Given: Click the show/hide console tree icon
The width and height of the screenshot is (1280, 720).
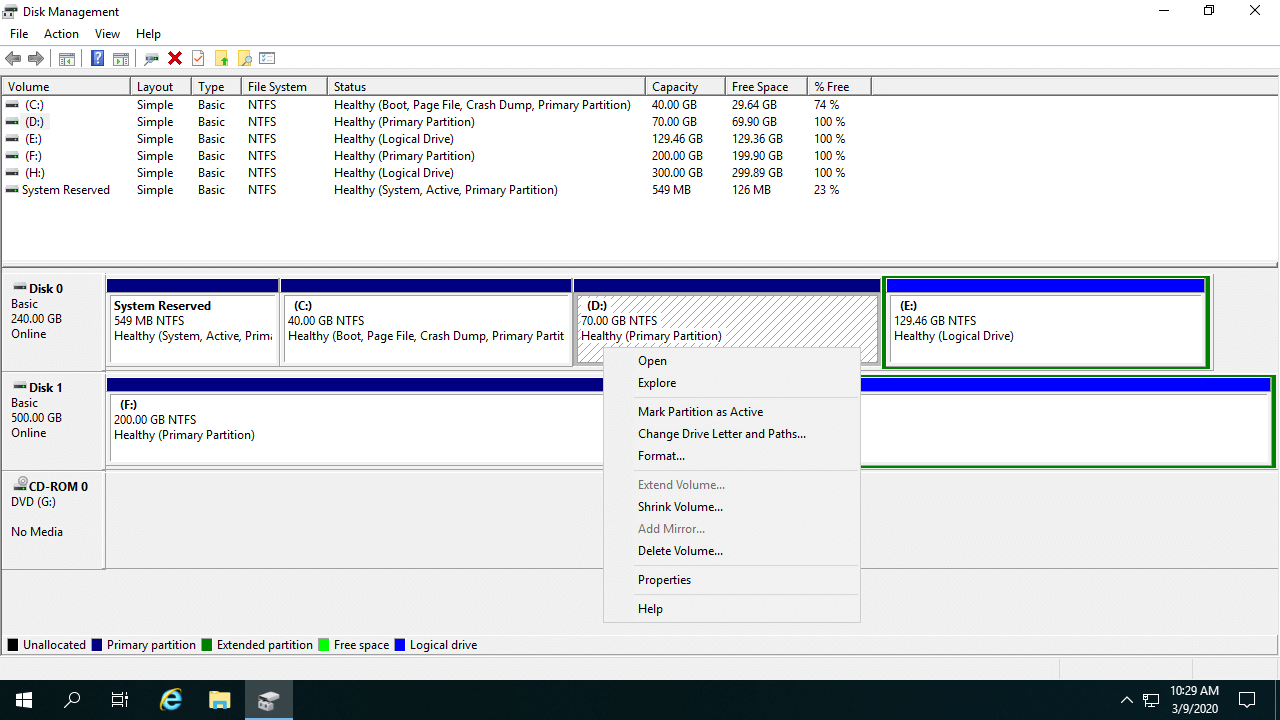Looking at the screenshot, I should pyautogui.click(x=67, y=59).
